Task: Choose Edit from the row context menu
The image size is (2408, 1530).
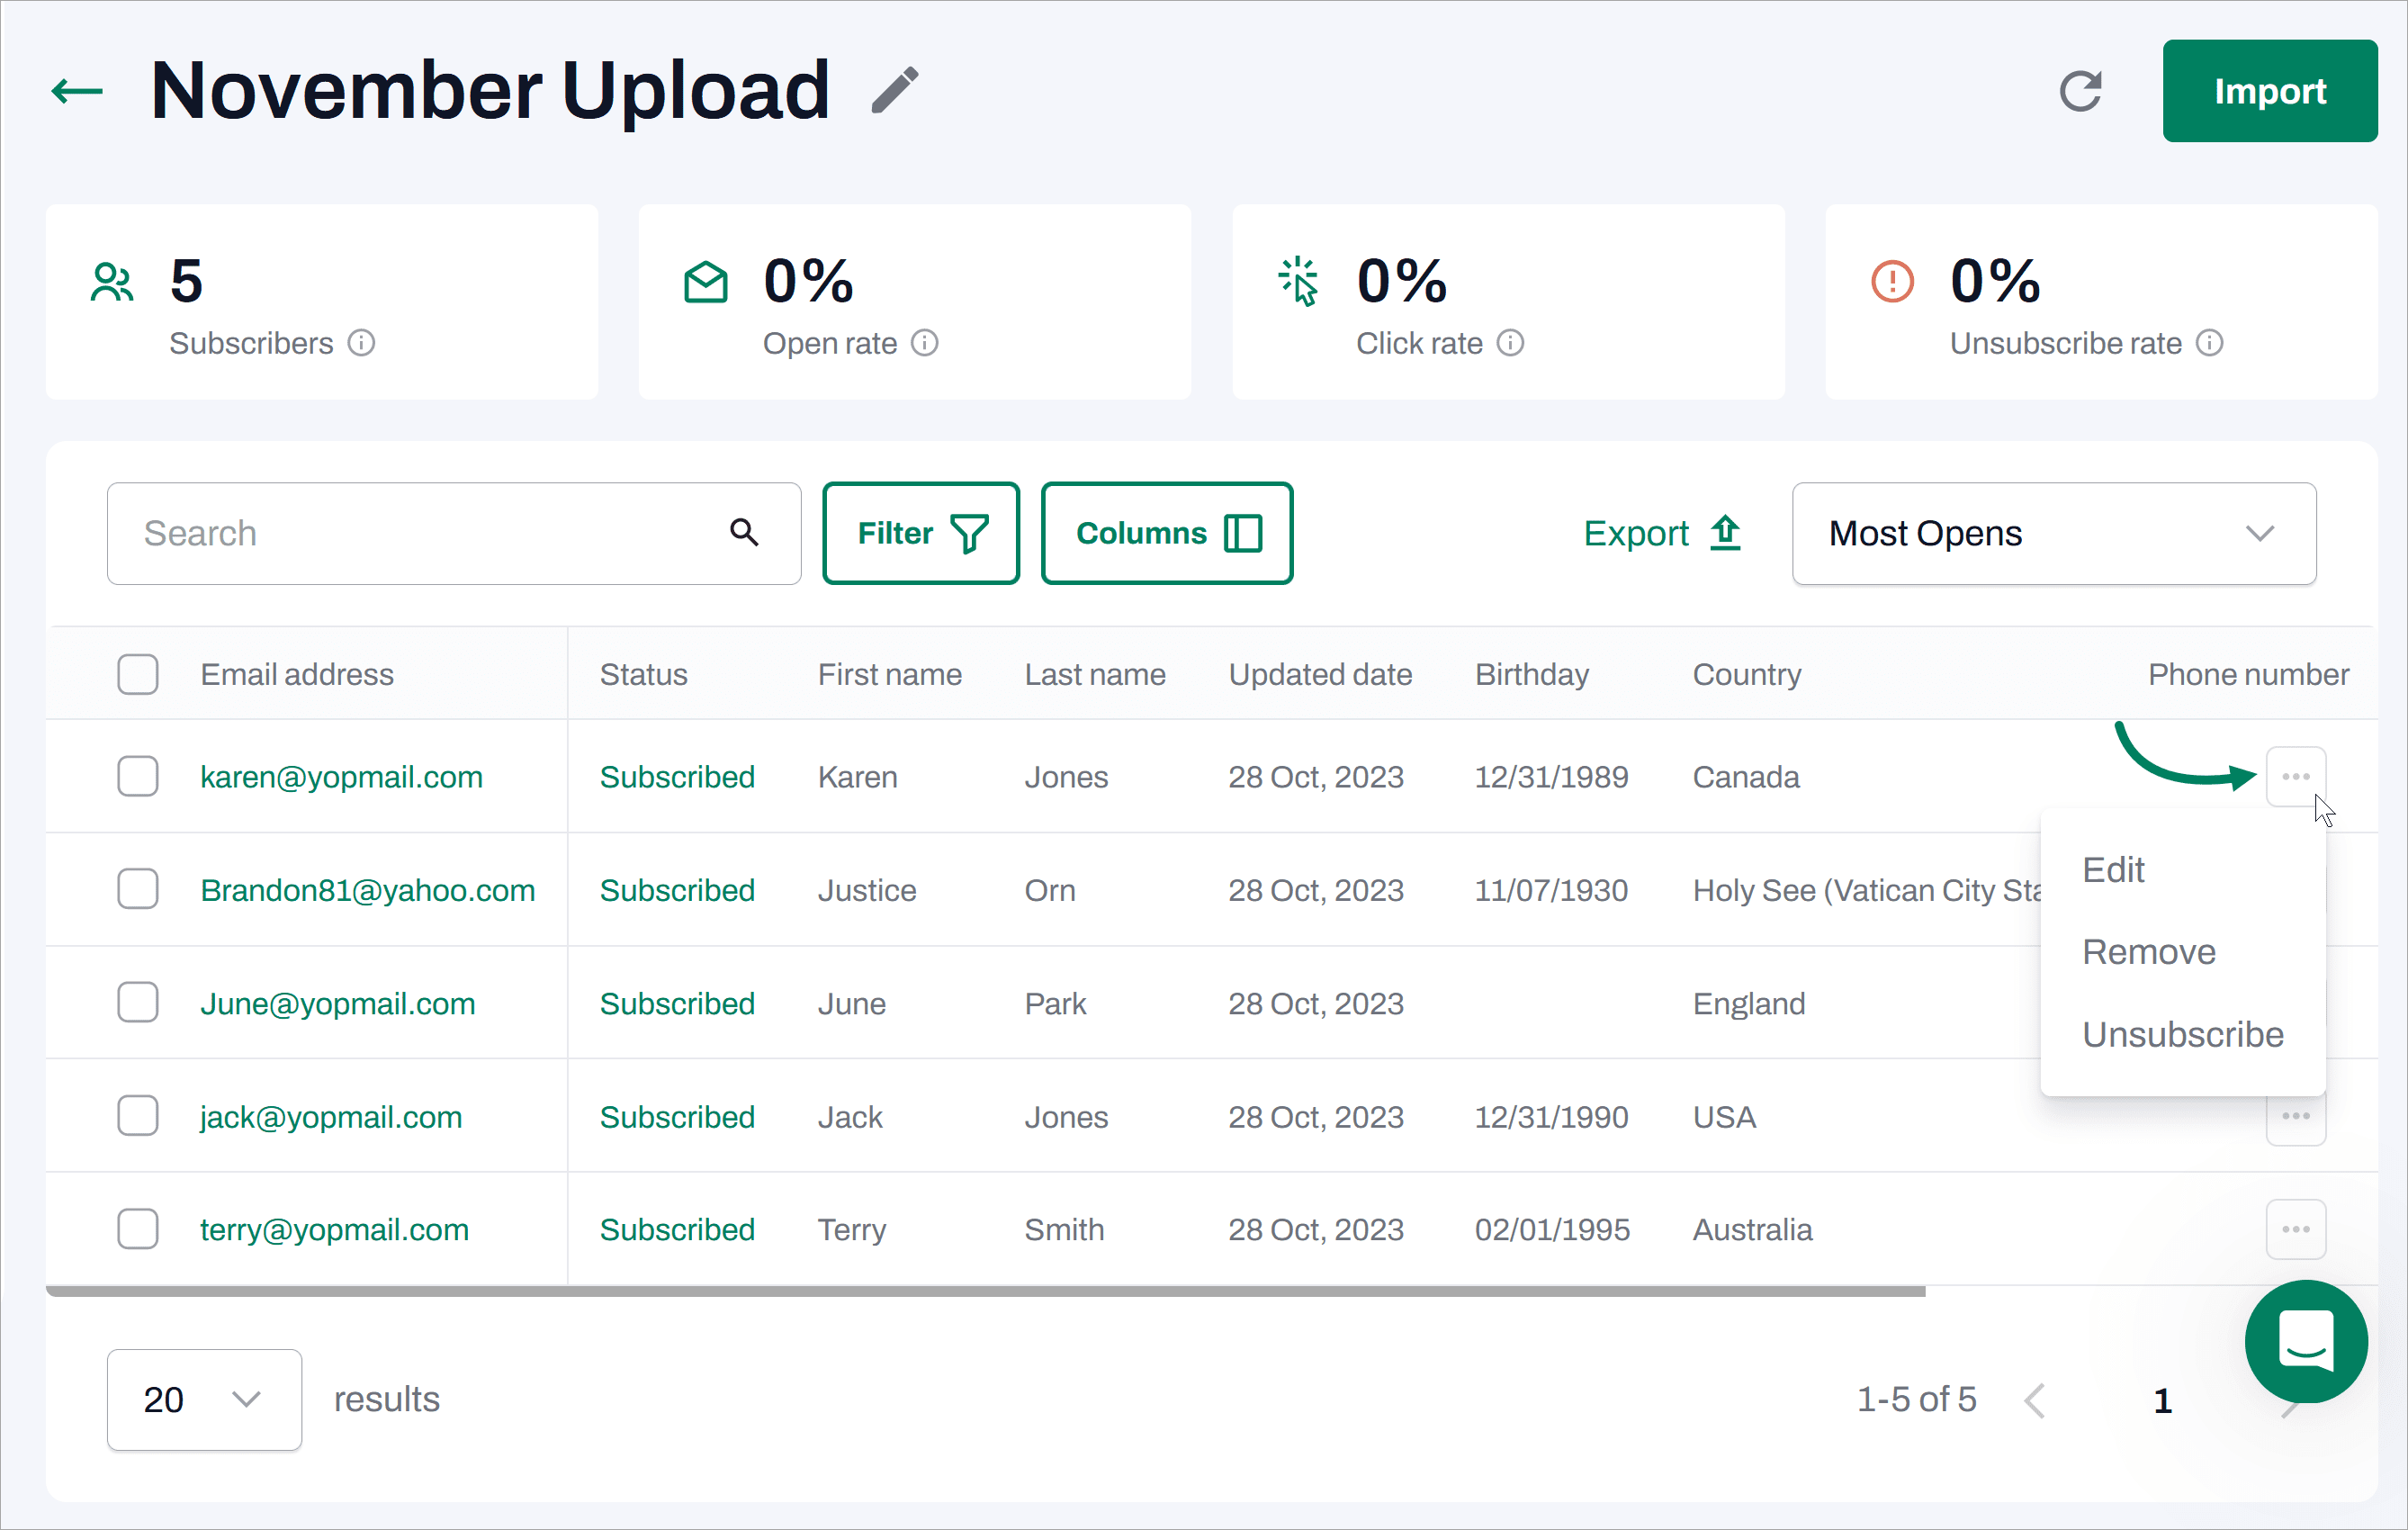Action: [2112, 870]
